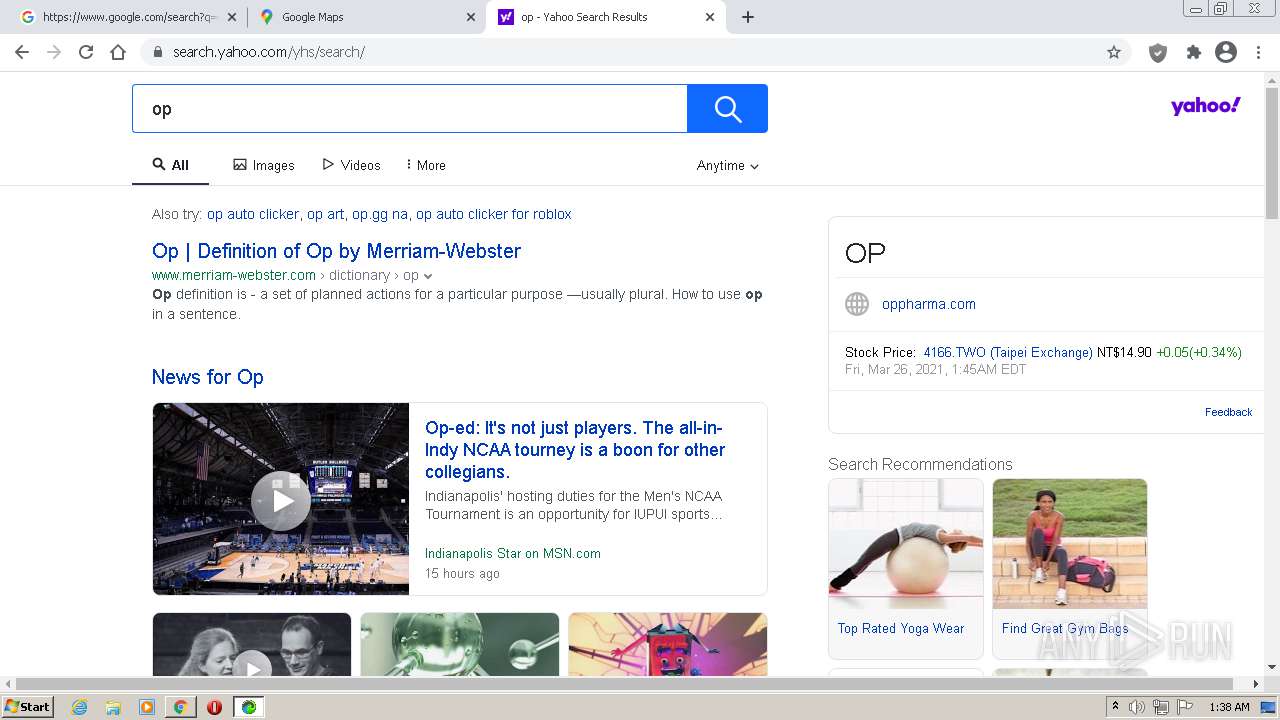Open the volume speaker tray icon

(x=1137, y=707)
